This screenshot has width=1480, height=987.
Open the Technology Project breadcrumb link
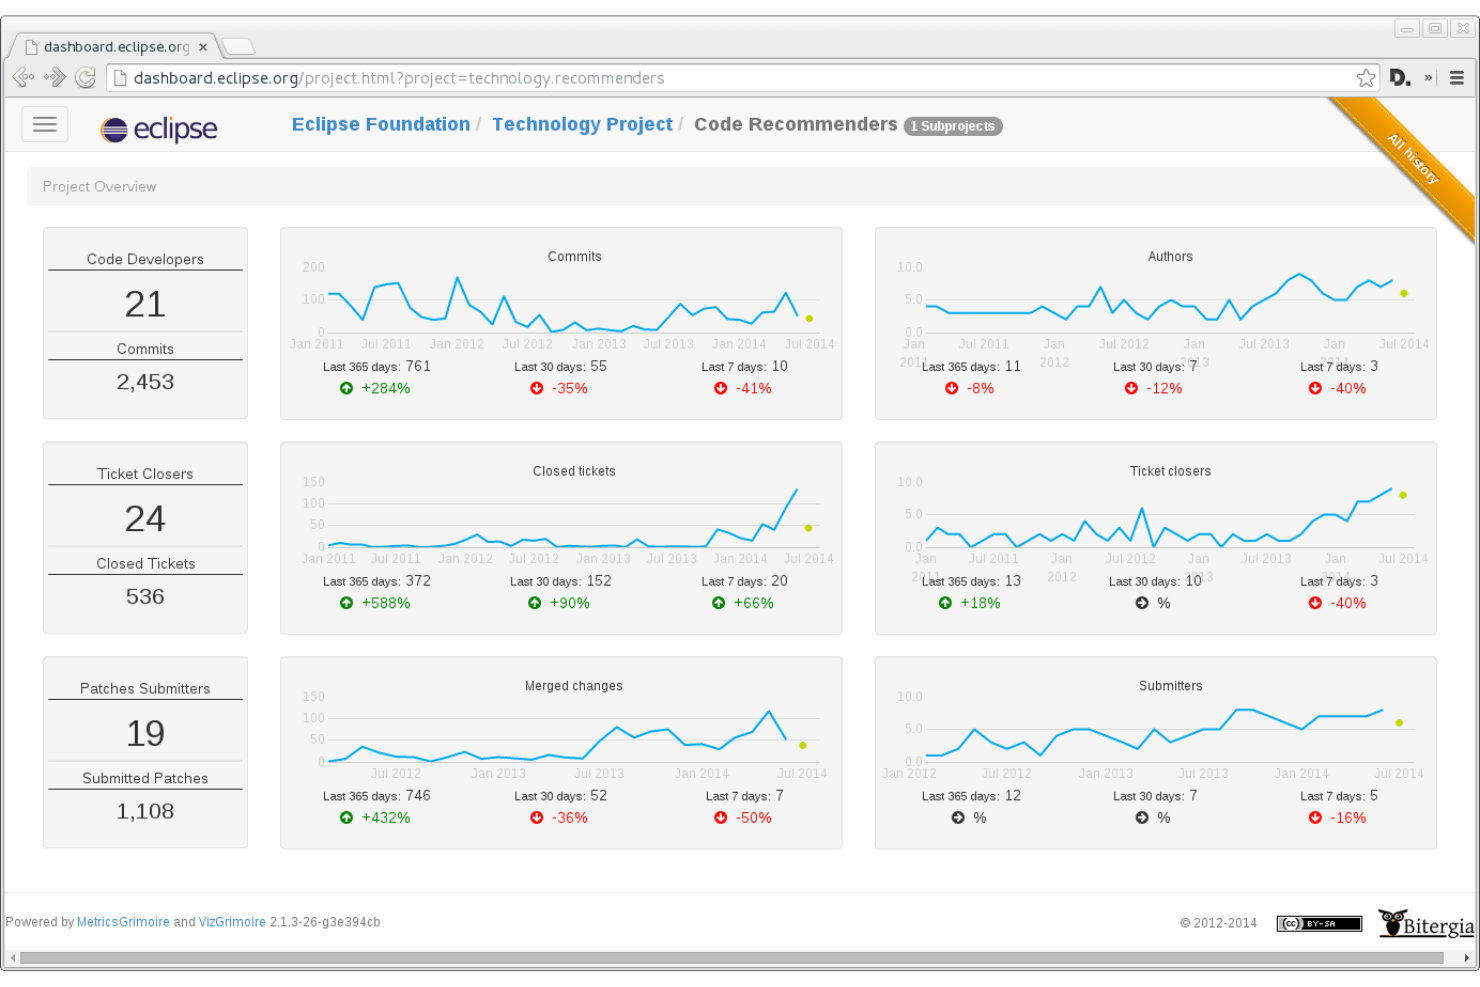click(x=582, y=125)
